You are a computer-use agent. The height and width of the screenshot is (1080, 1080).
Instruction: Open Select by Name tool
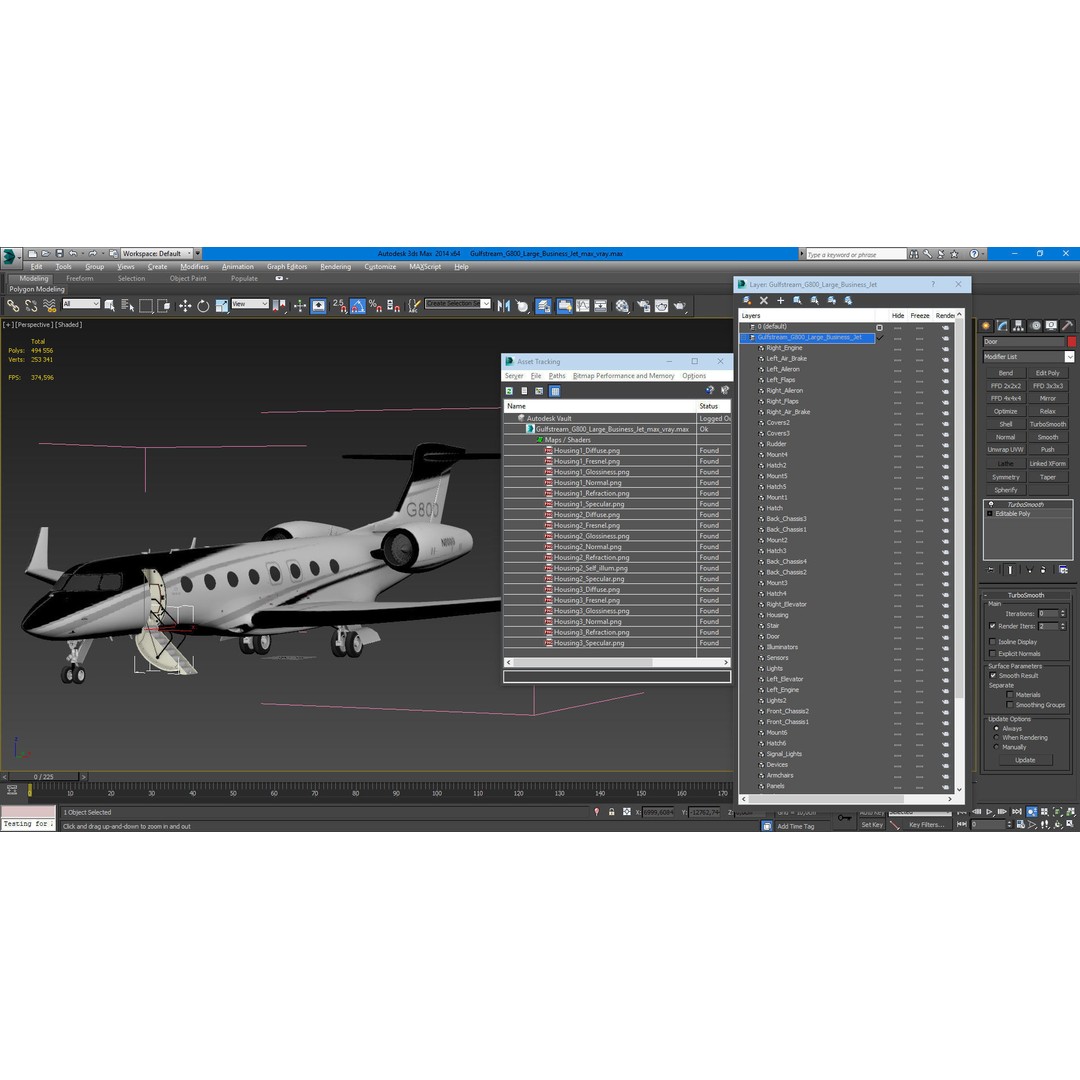[x=127, y=306]
